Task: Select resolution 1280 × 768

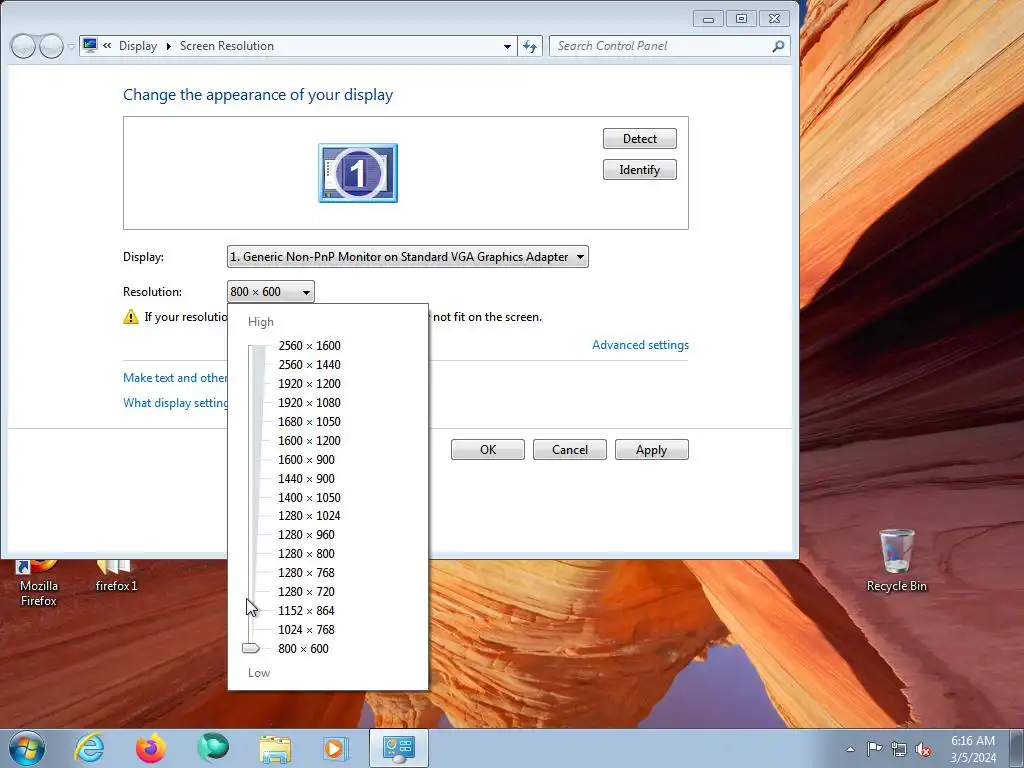Action: click(306, 572)
